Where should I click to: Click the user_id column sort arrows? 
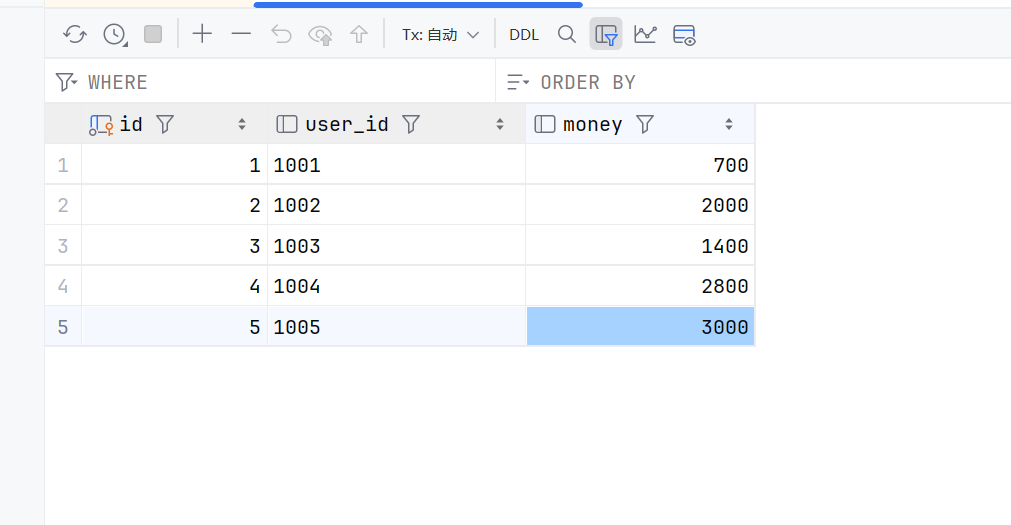(500, 124)
